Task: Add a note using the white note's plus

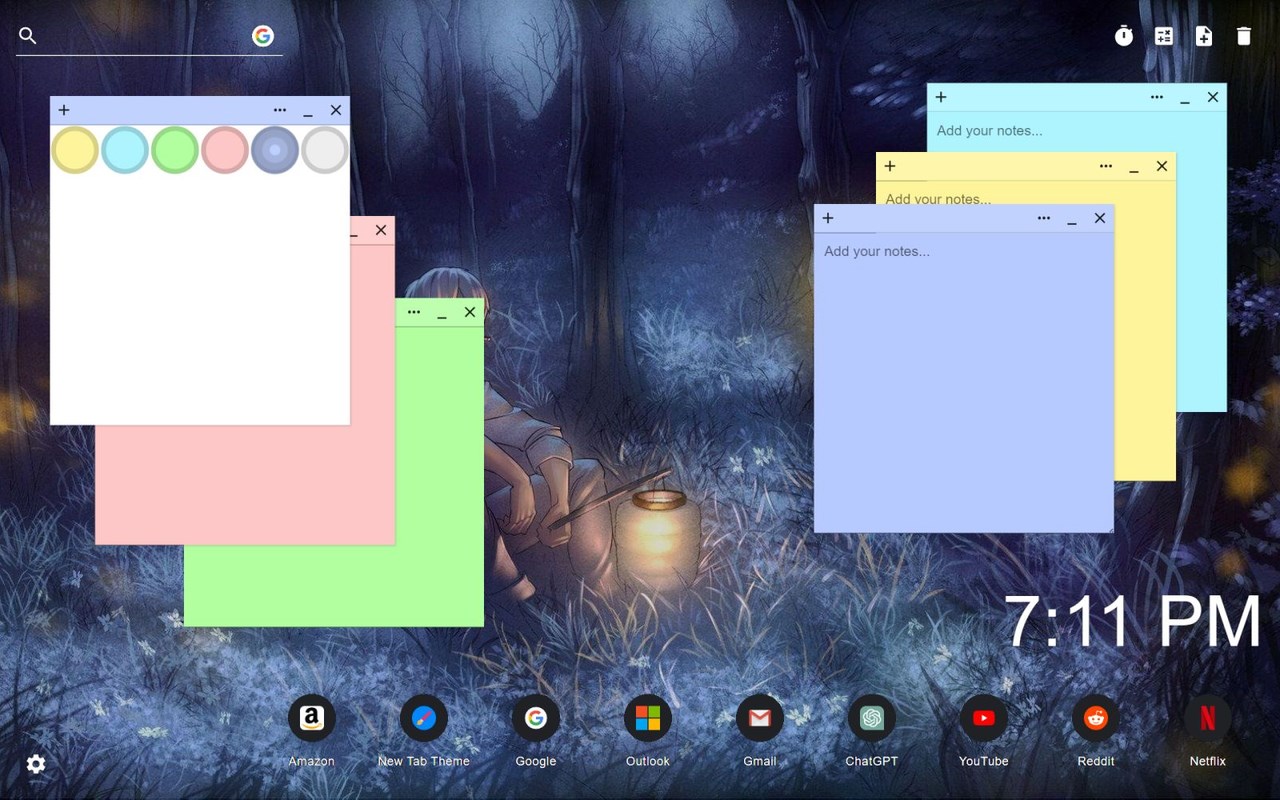Action: pyautogui.click(x=64, y=110)
